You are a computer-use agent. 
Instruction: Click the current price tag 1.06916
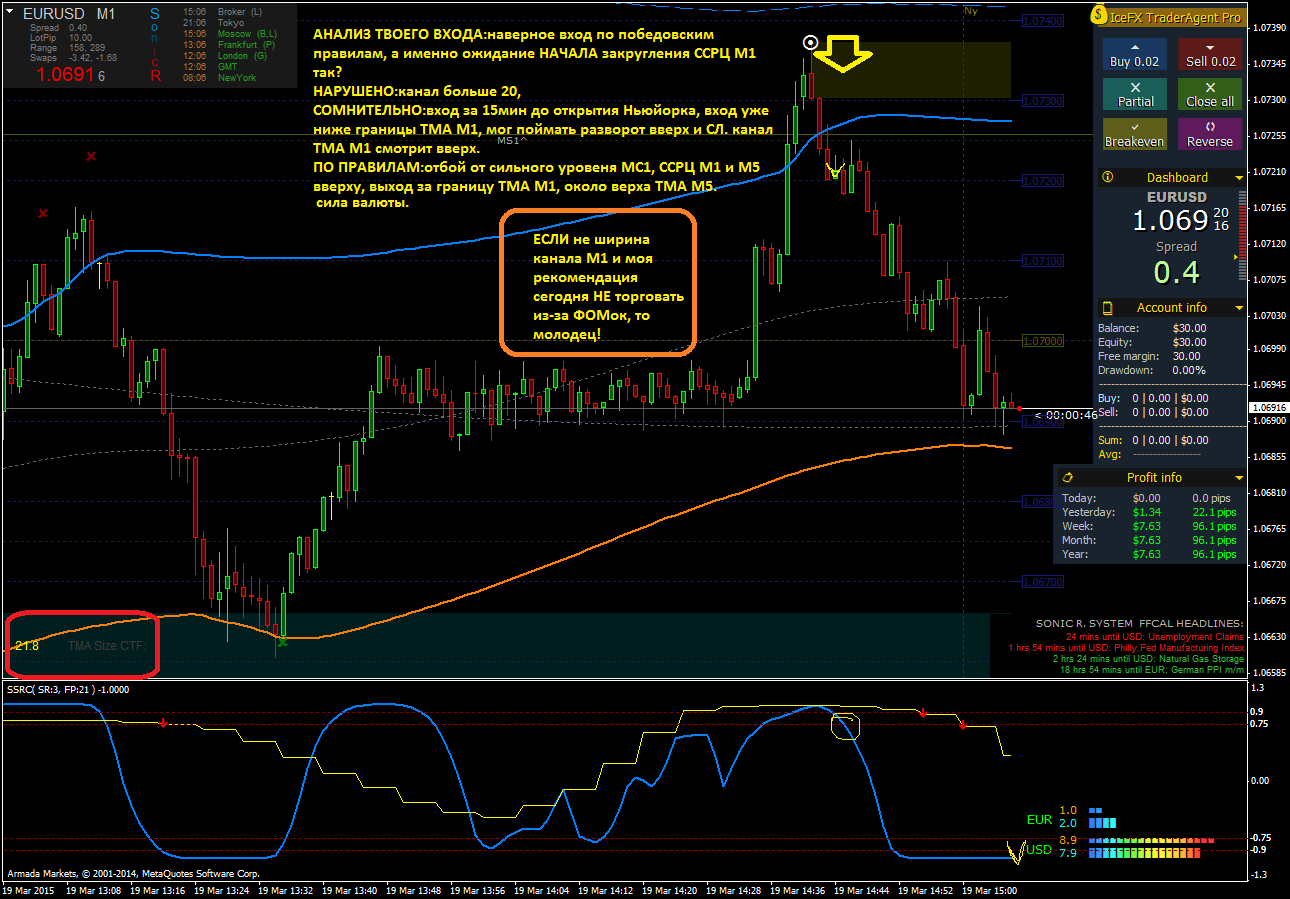tap(1268, 408)
